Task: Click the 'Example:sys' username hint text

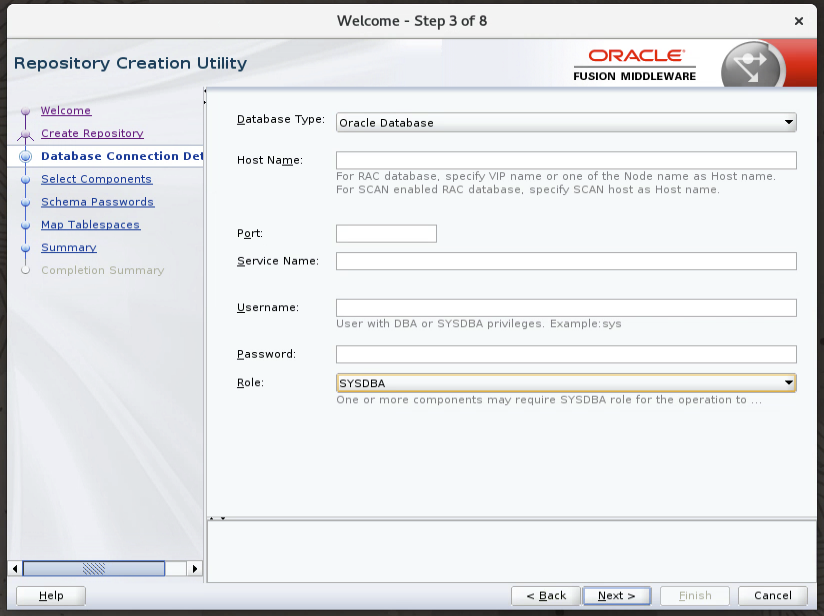Action: click(585, 324)
